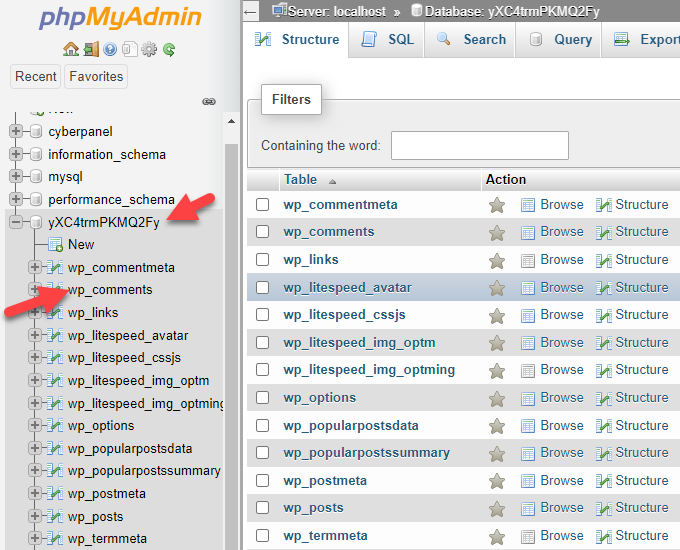Click the database icon next to mysql
Screen dimensions: 680x550
point(36,177)
